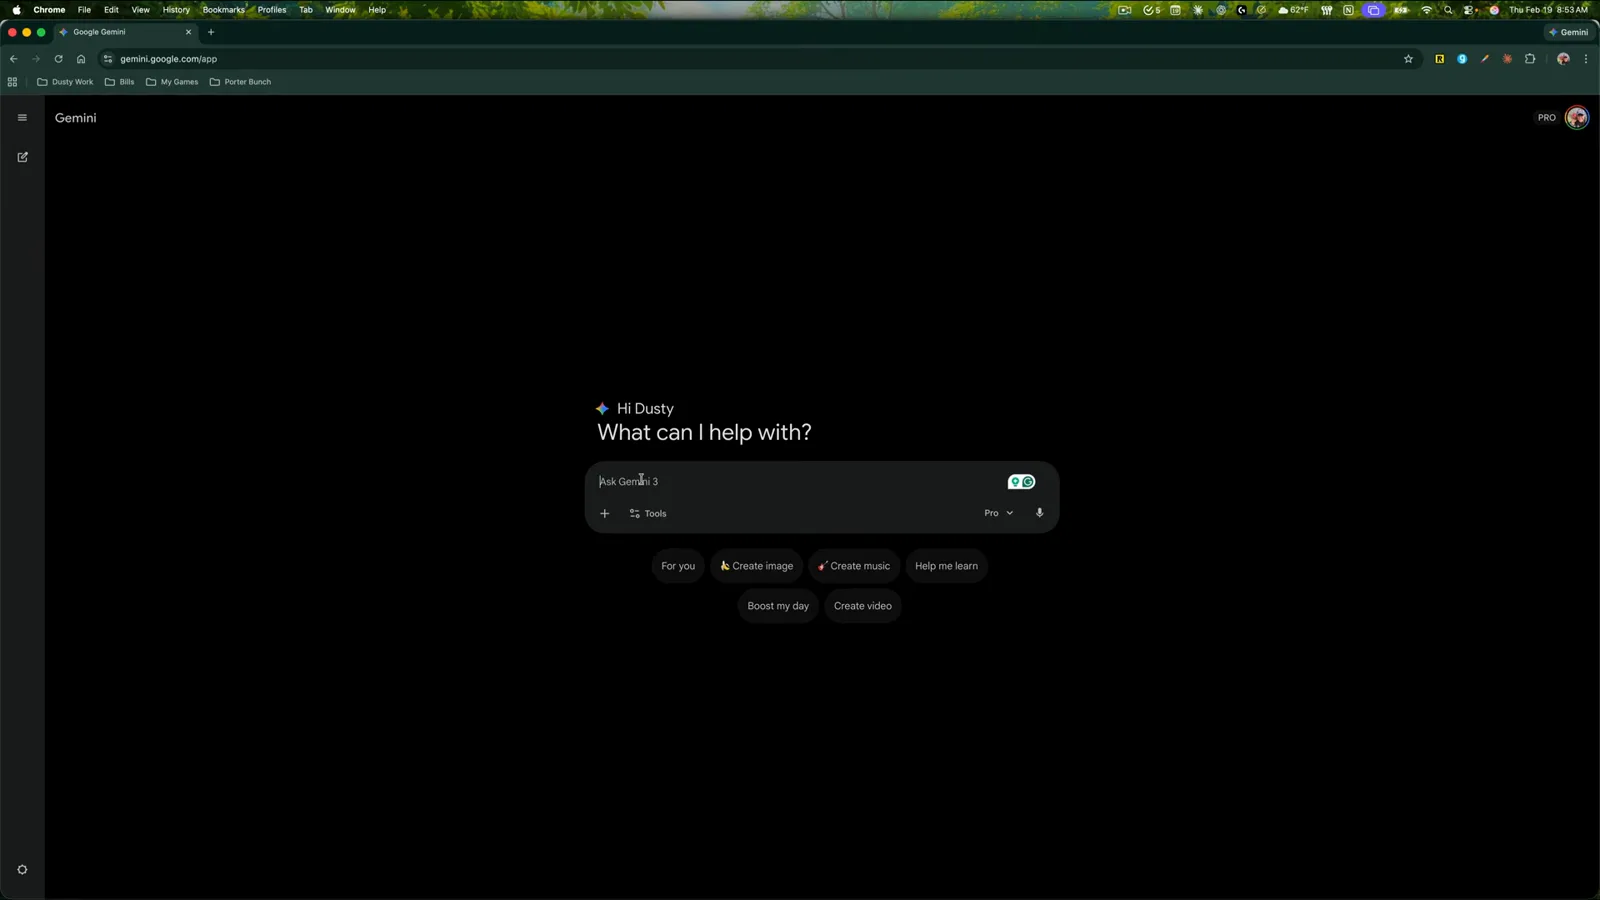
Task: Click the Ask Gemini 3 text field
Action: [x=796, y=482]
